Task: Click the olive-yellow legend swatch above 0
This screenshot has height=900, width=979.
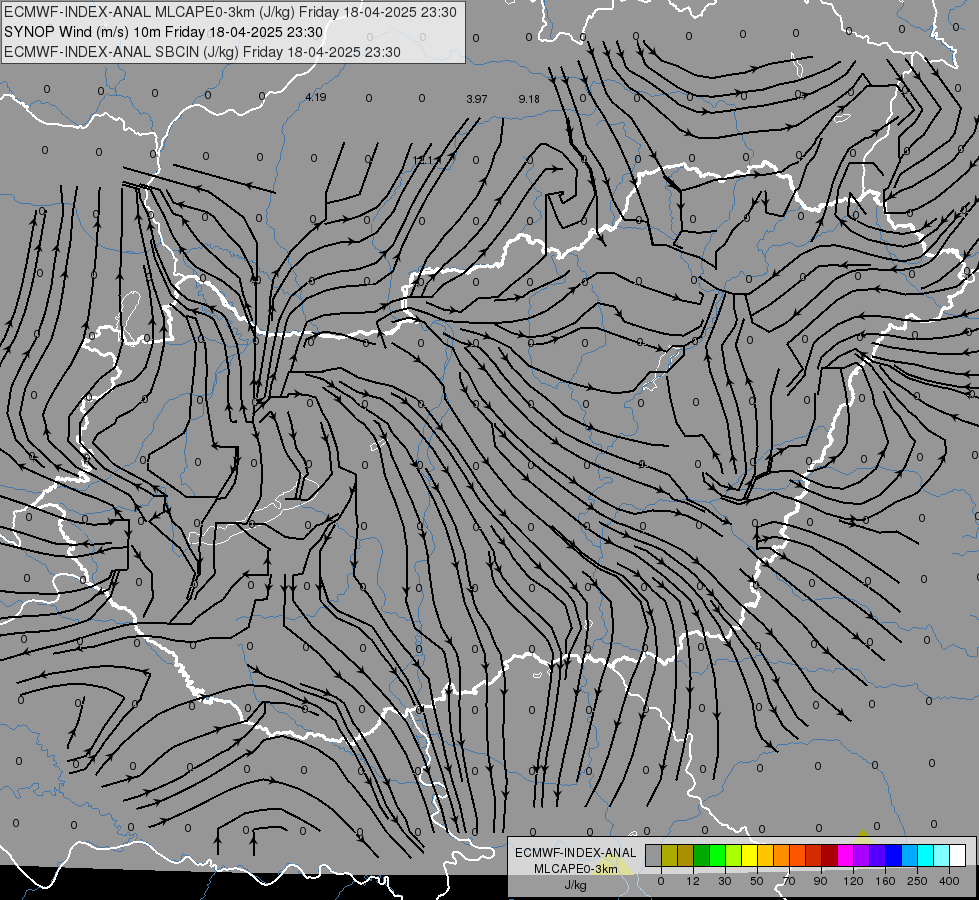Action: [670, 855]
